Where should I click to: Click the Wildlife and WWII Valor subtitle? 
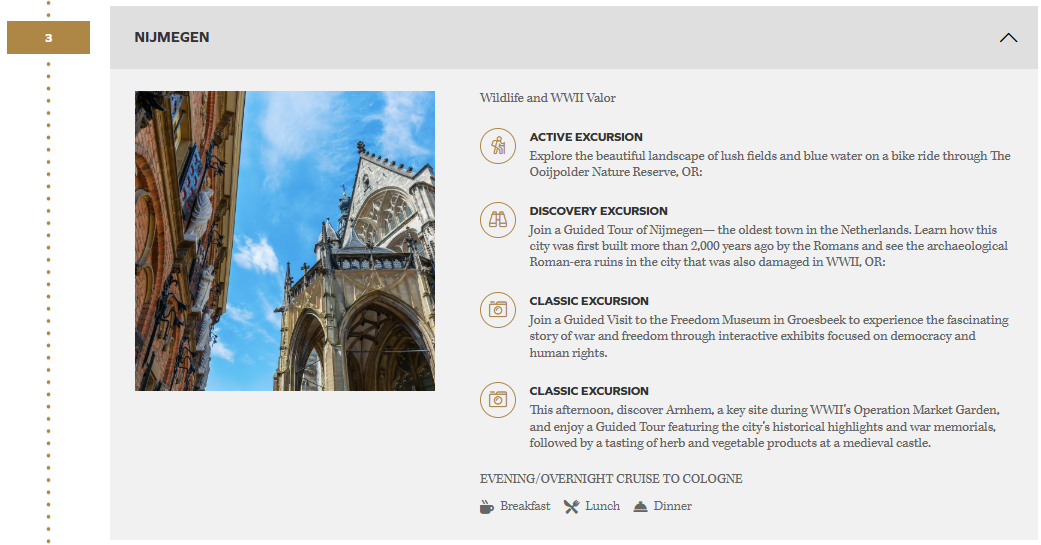(548, 98)
